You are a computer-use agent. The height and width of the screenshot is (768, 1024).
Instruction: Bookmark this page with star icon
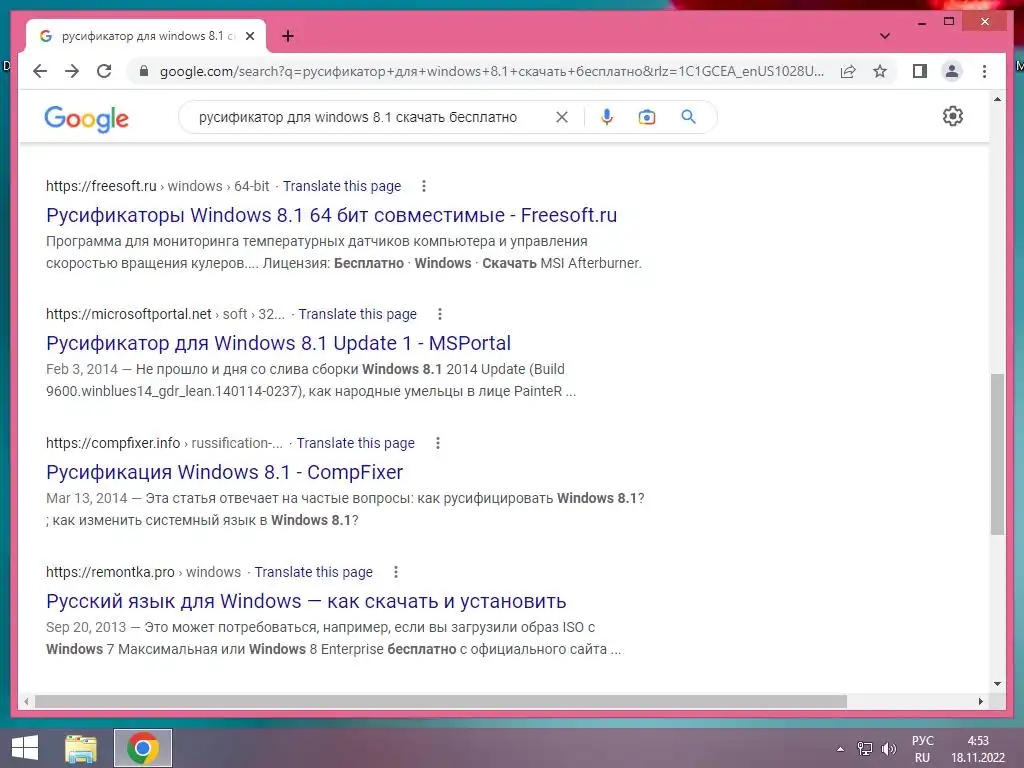coord(880,71)
